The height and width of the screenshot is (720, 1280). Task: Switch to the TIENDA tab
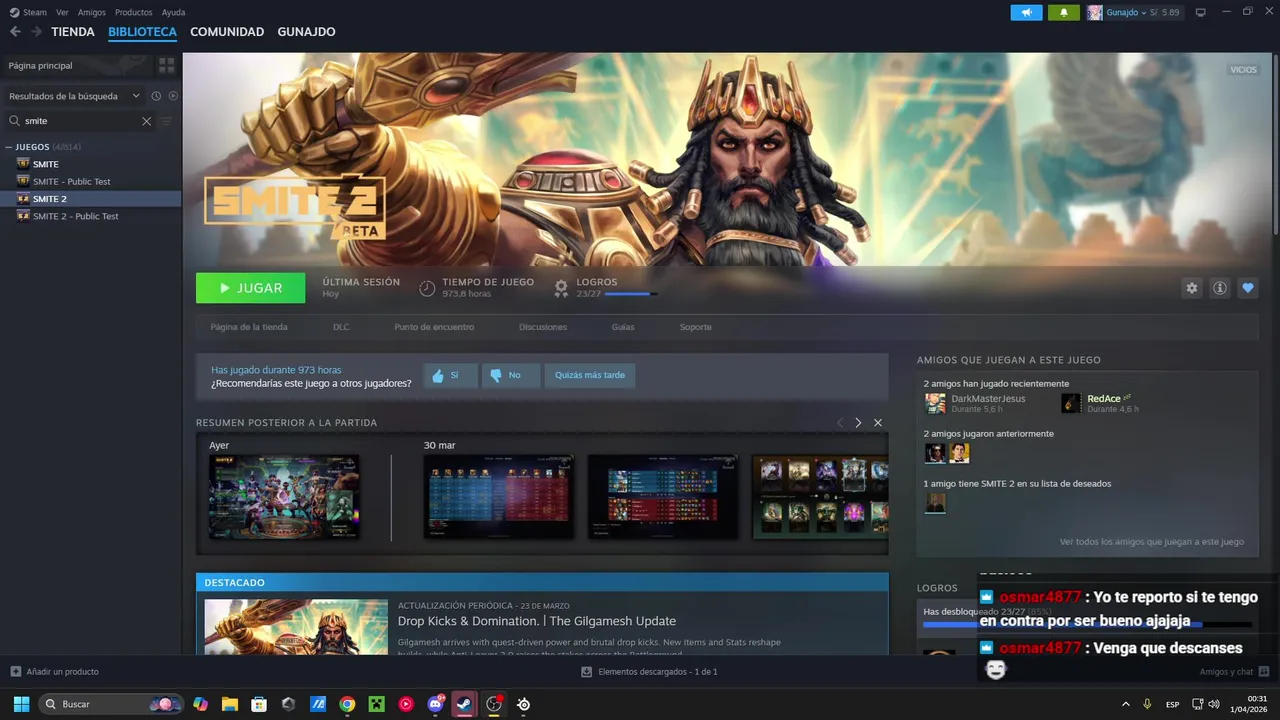(73, 32)
